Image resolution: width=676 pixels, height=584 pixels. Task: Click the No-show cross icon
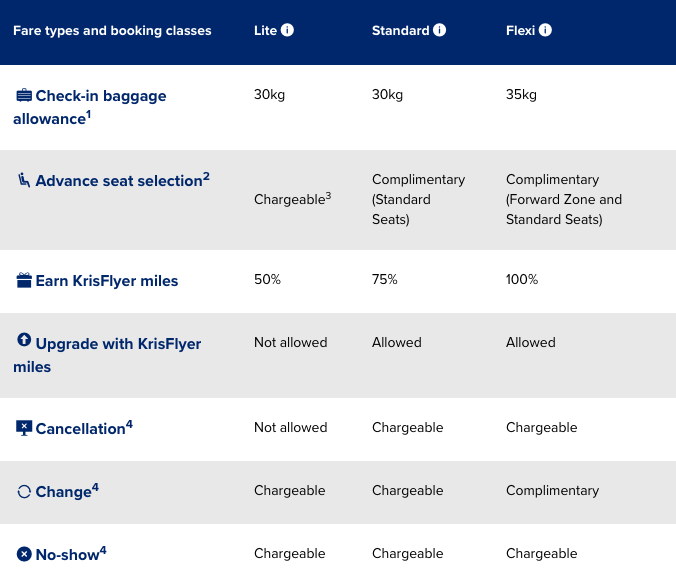point(24,554)
